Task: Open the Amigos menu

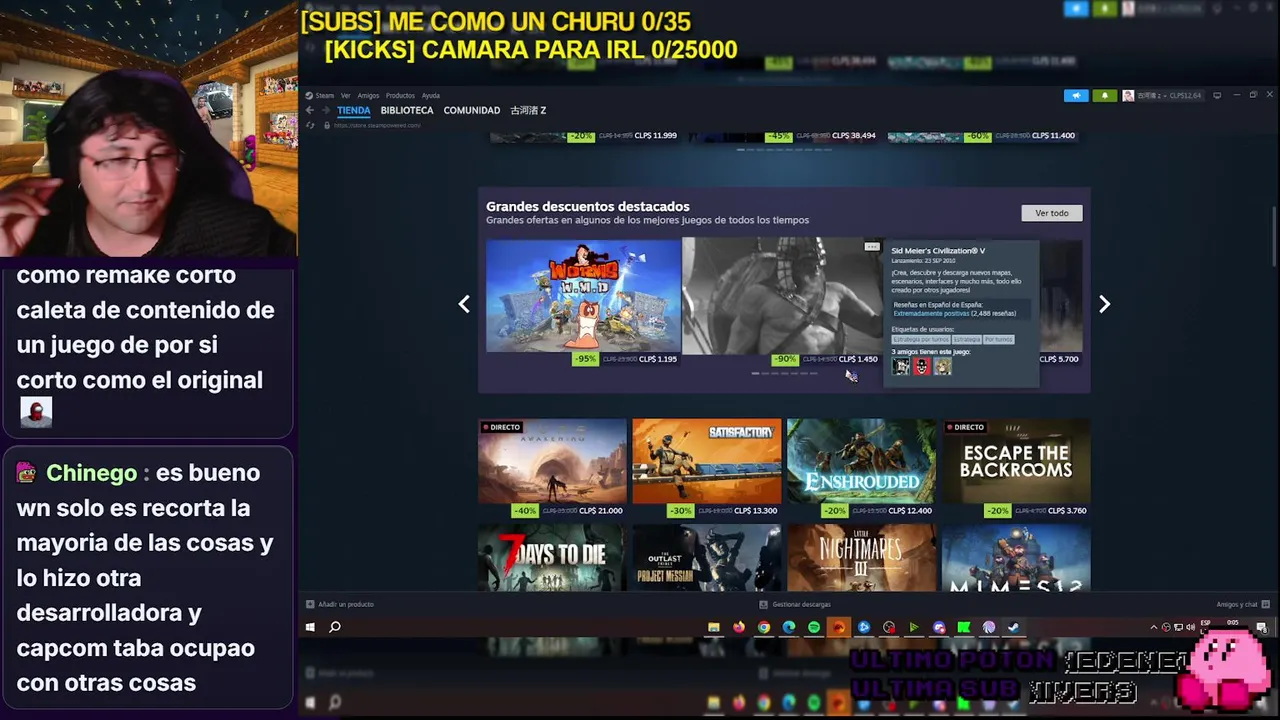Action: click(368, 96)
